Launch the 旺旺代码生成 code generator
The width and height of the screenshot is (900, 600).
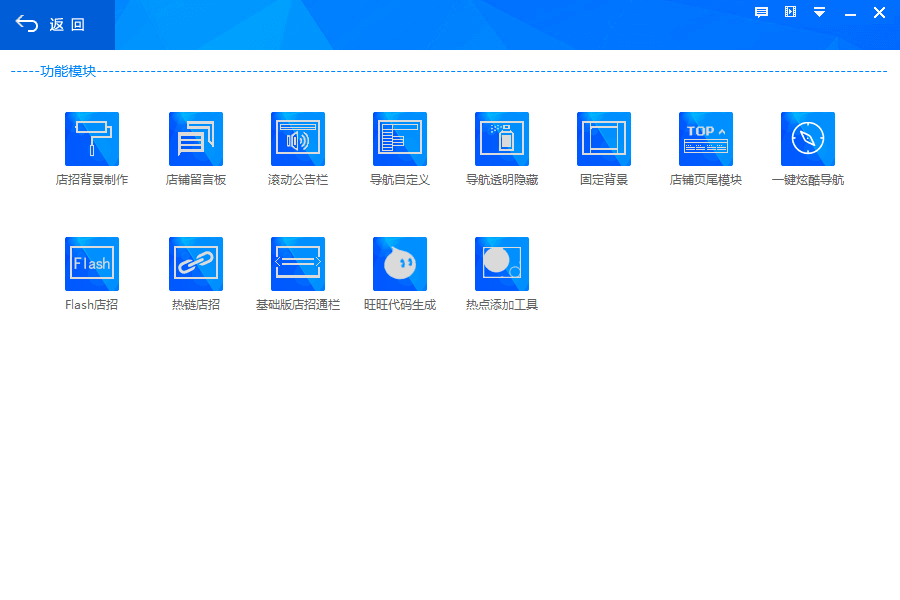tap(400, 264)
